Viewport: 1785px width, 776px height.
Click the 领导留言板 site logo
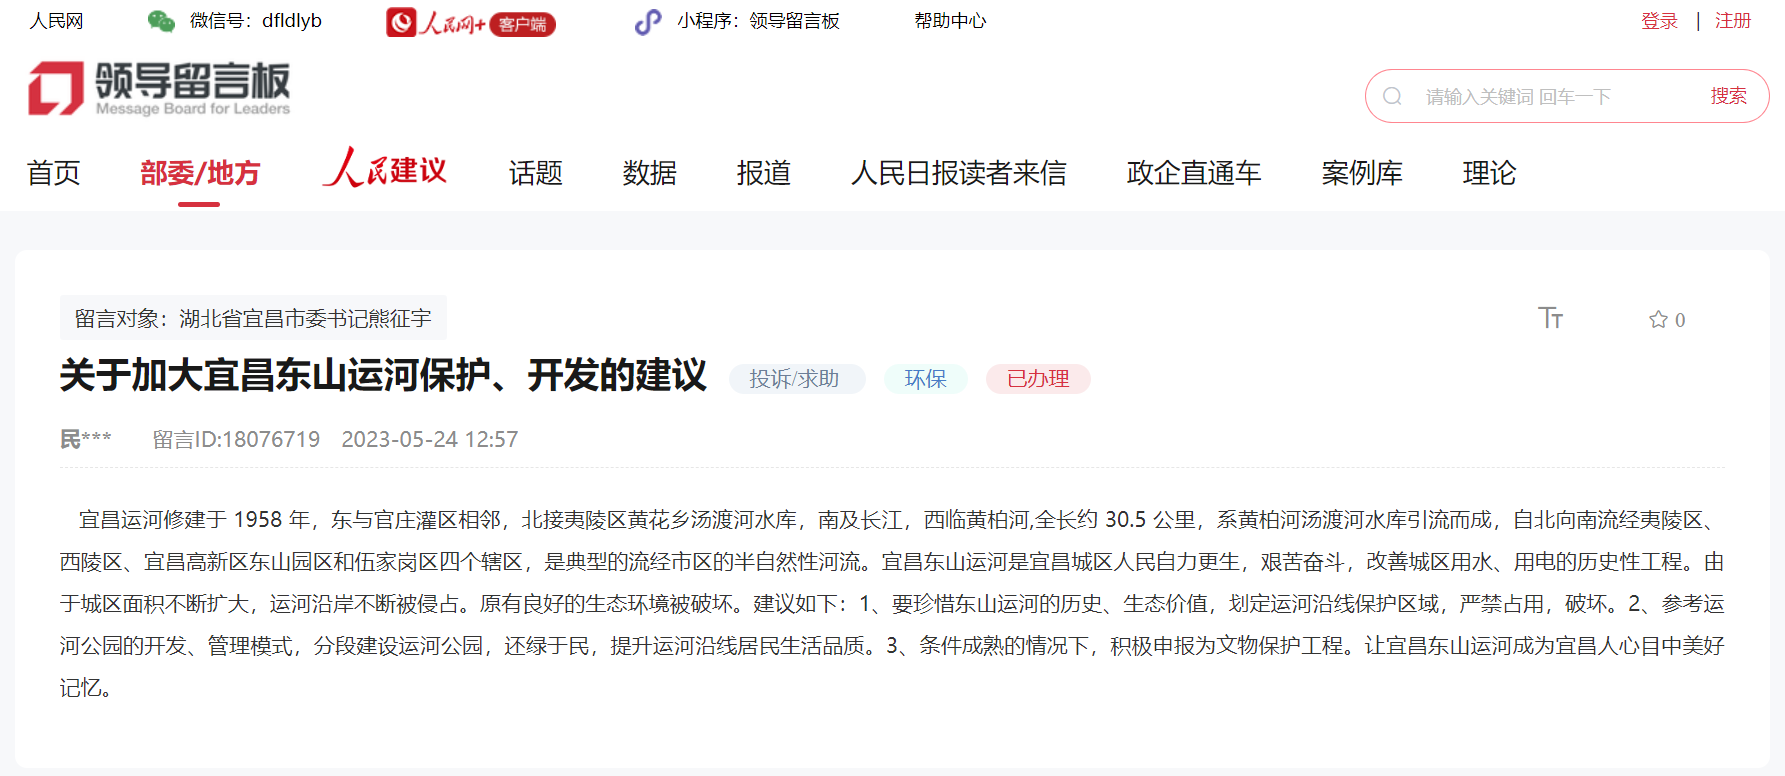[x=159, y=88]
